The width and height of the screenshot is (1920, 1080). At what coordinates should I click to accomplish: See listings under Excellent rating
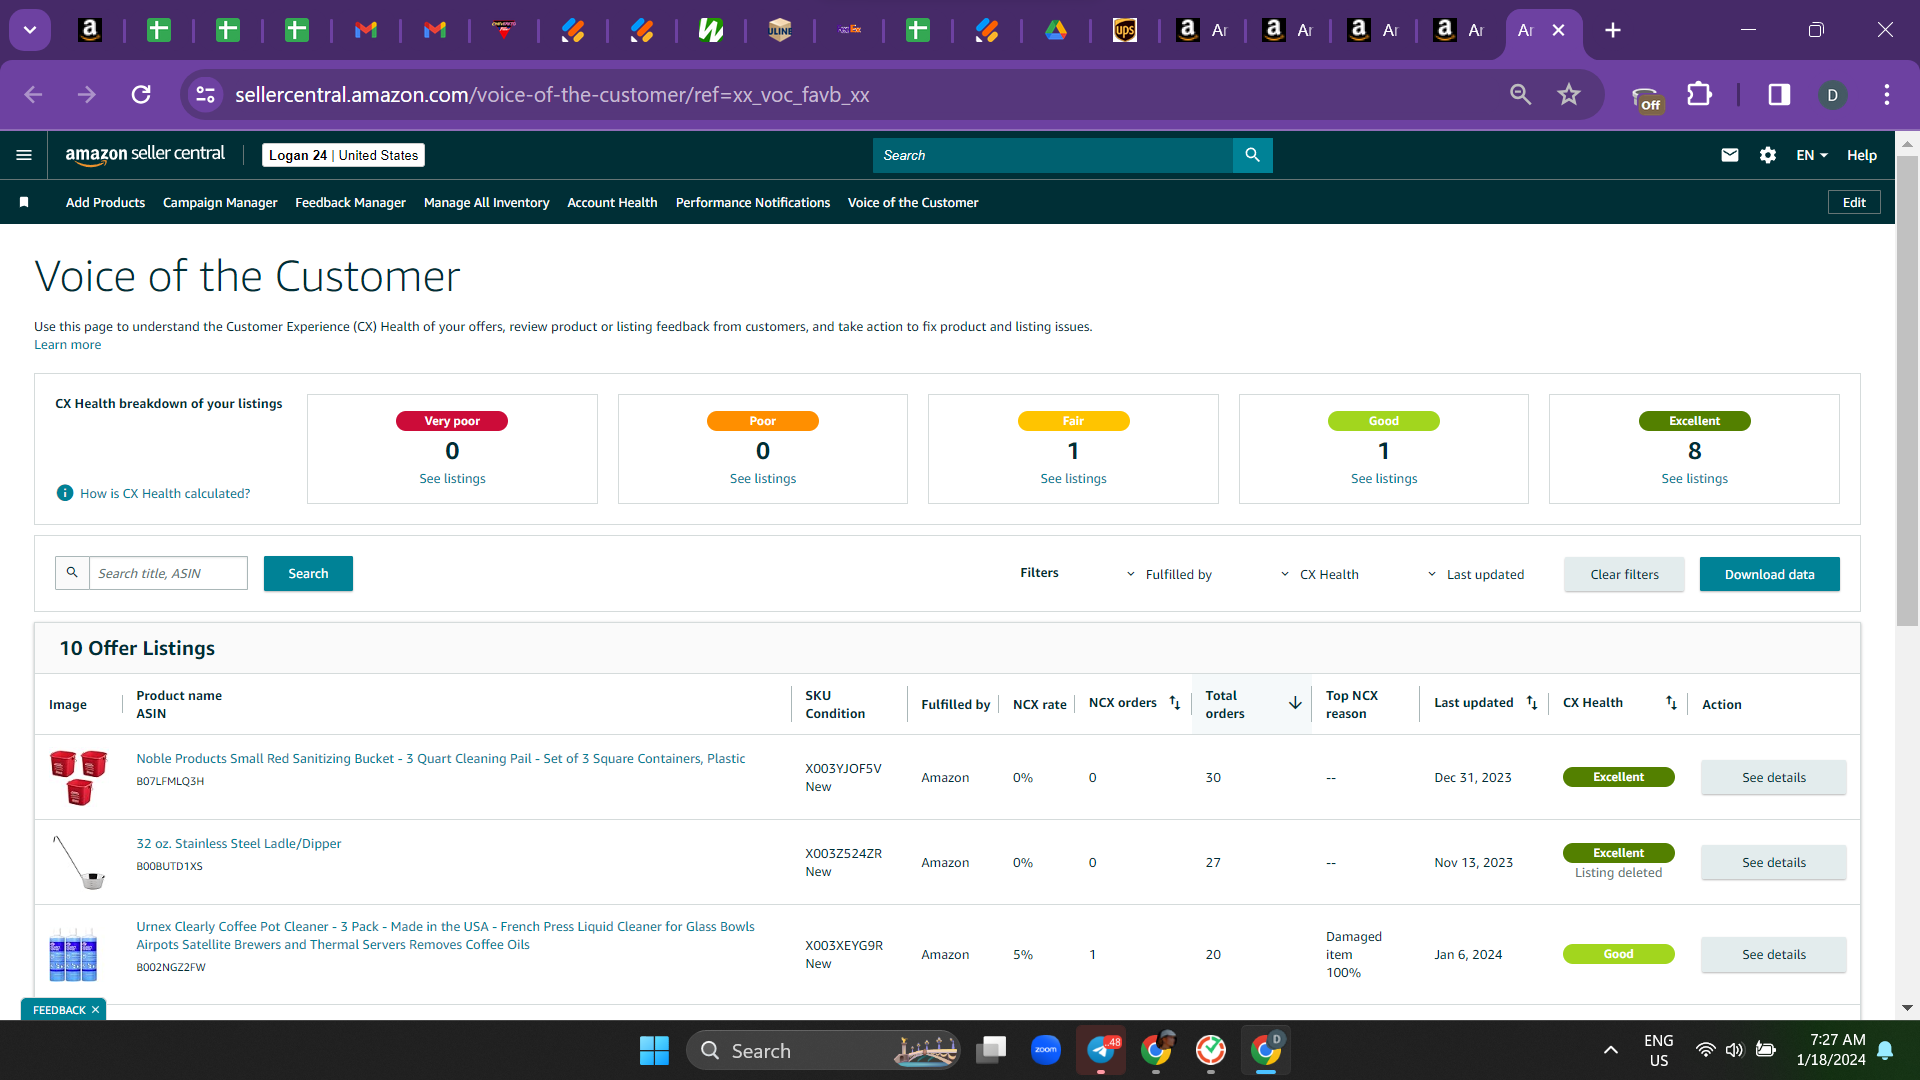1694,478
